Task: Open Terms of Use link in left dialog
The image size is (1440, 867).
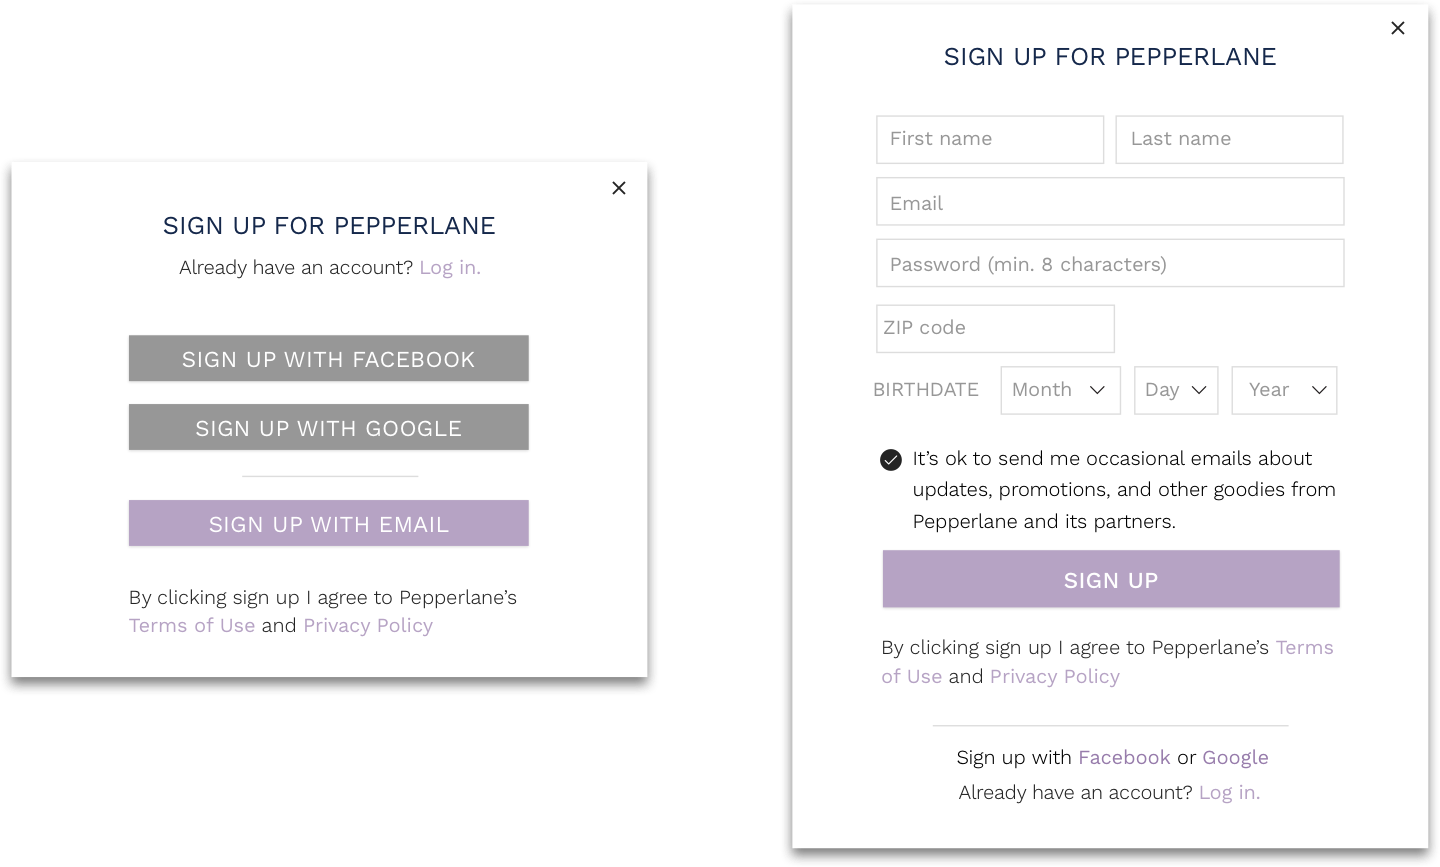Action: click(x=192, y=626)
